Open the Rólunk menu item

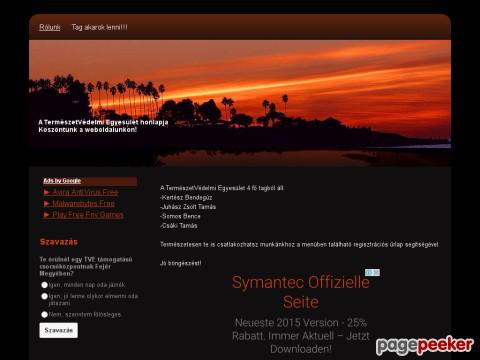(x=50, y=27)
